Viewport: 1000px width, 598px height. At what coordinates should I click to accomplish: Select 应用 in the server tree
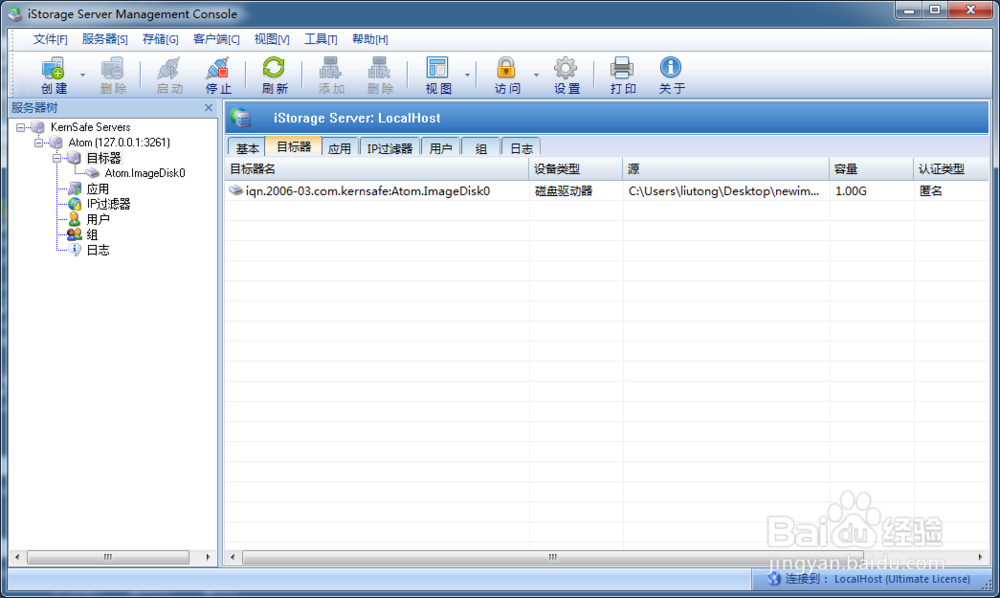click(x=98, y=189)
